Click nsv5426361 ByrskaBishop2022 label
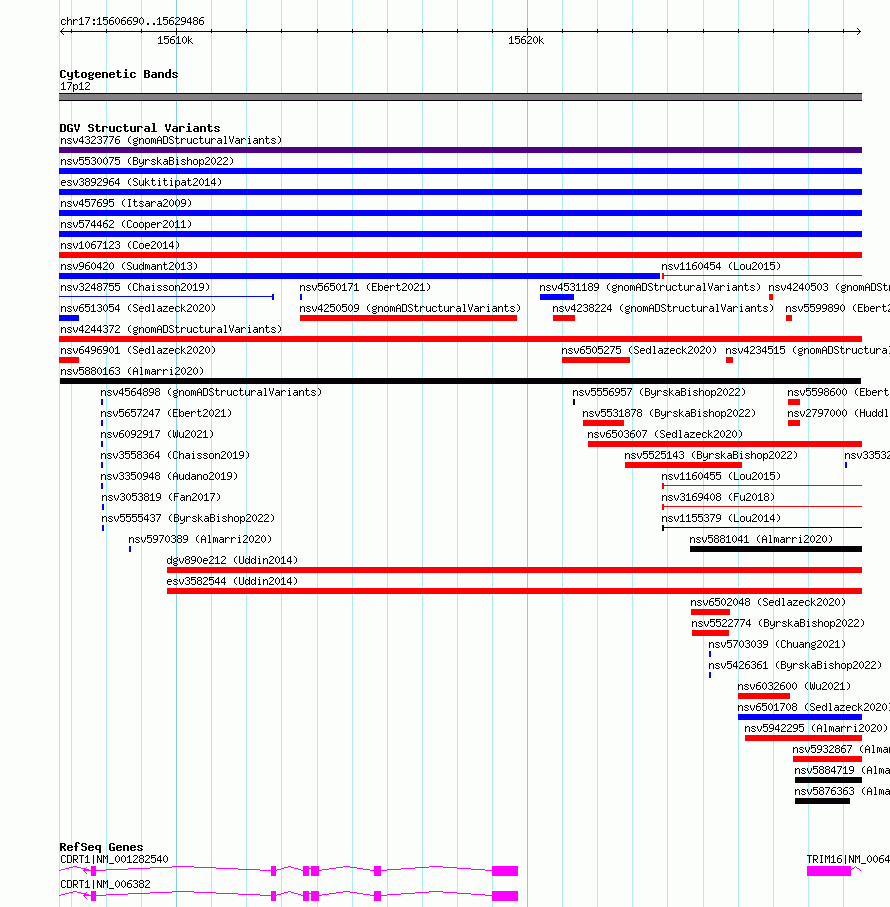The width and height of the screenshot is (890, 907). click(795, 665)
